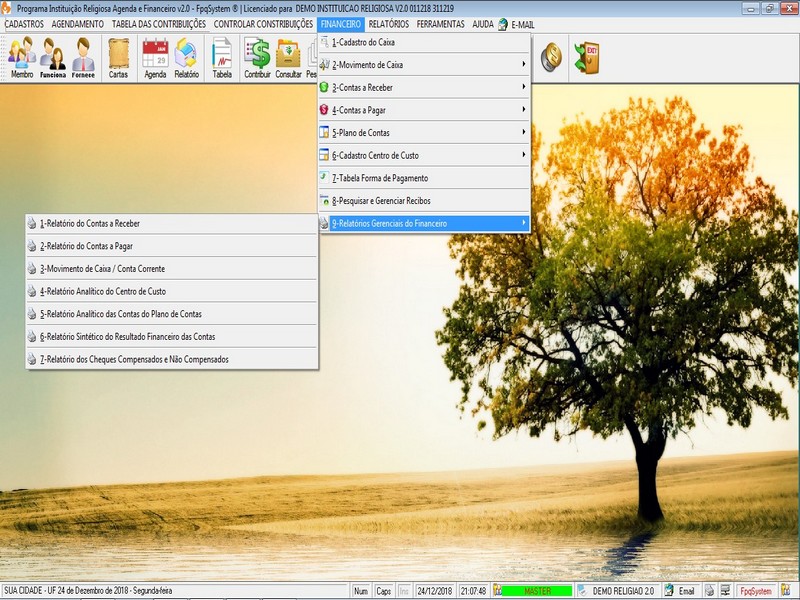The height and width of the screenshot is (600, 800).
Task: Open the Cartas scroll icon
Action: (x=118, y=58)
